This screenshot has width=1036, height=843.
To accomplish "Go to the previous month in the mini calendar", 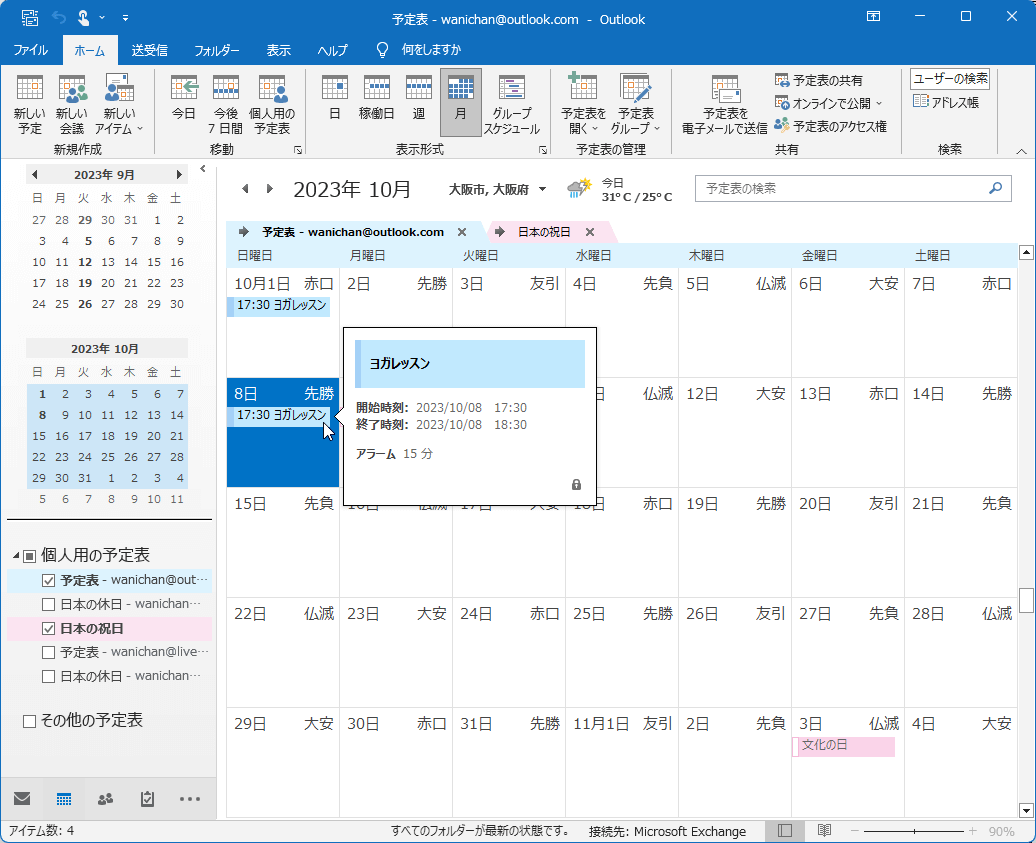I will [34, 174].
